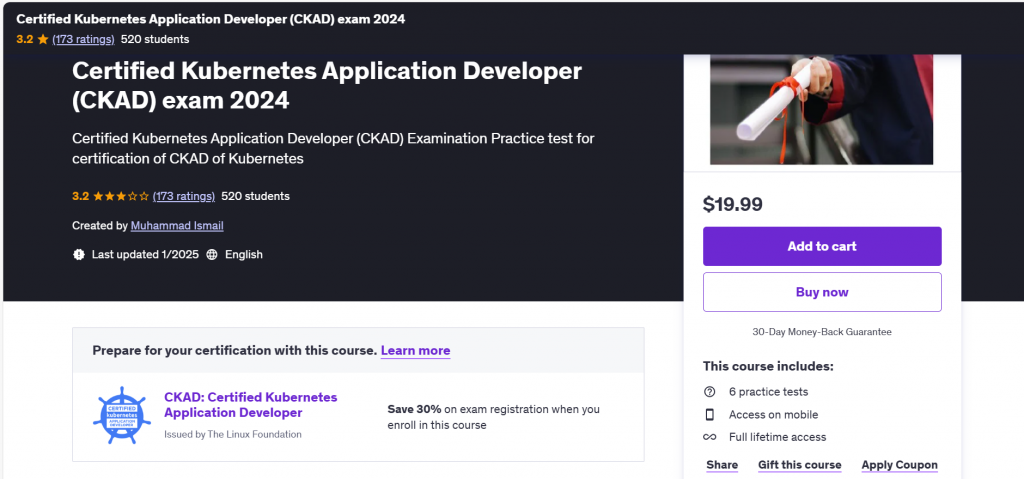Click the large course title heading
Image resolution: width=1024 pixels, height=479 pixels.
[327, 86]
